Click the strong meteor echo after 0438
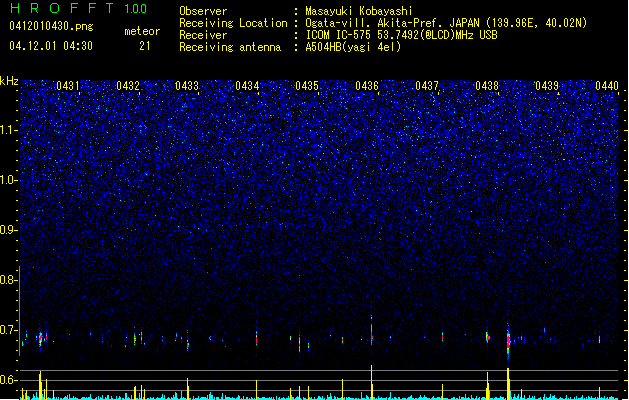This screenshot has width=629, height=400. click(x=508, y=340)
